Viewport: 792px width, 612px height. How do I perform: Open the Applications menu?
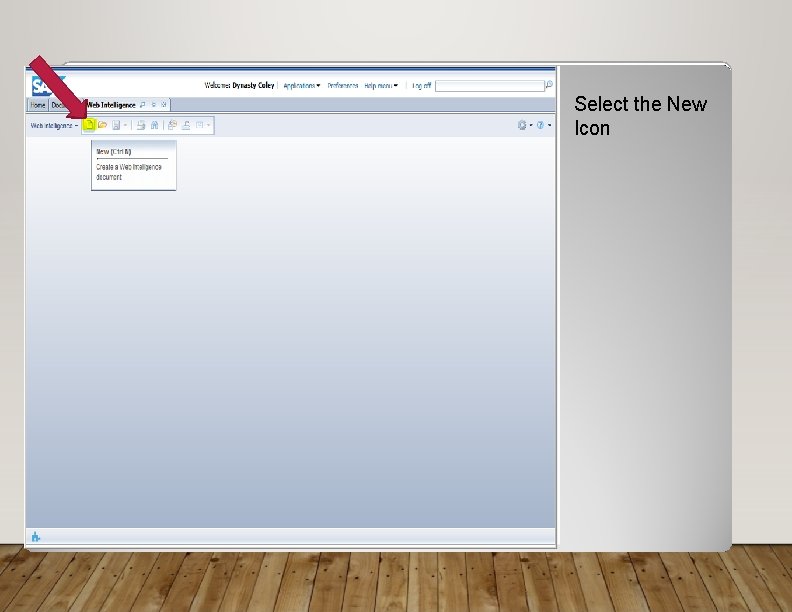(302, 86)
